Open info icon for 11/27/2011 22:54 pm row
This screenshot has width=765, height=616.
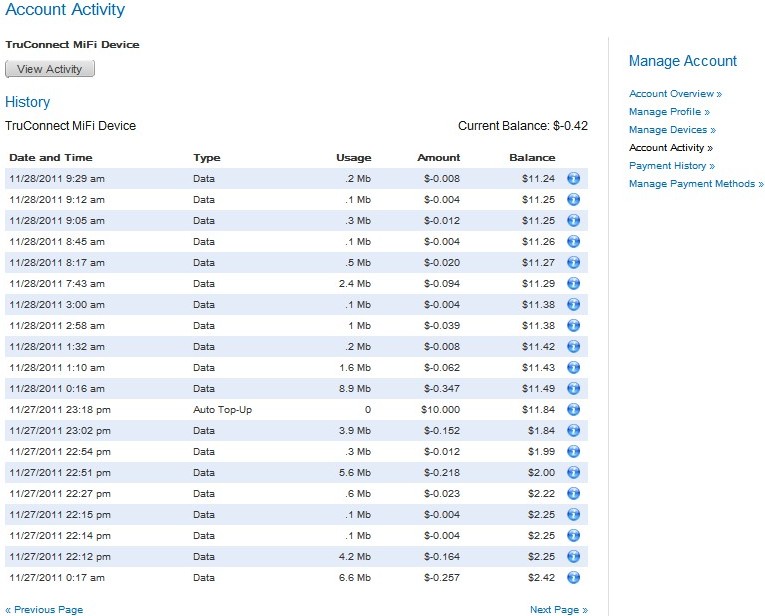(x=573, y=451)
